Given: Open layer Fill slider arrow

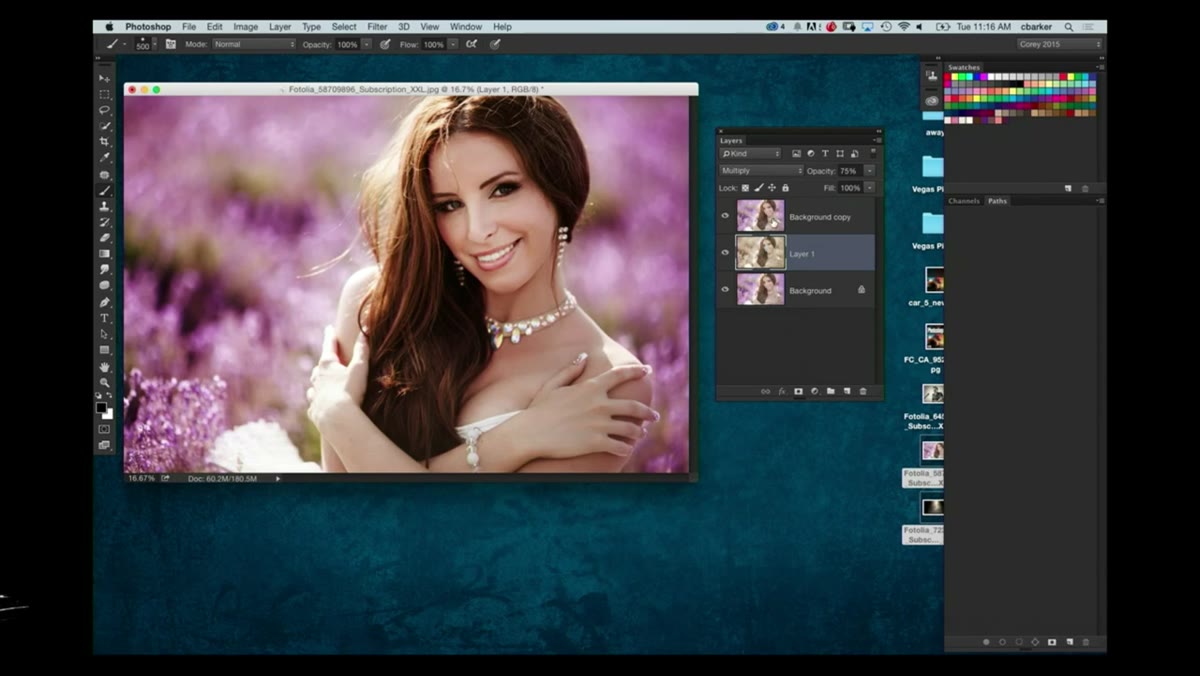Looking at the screenshot, I should [870, 188].
